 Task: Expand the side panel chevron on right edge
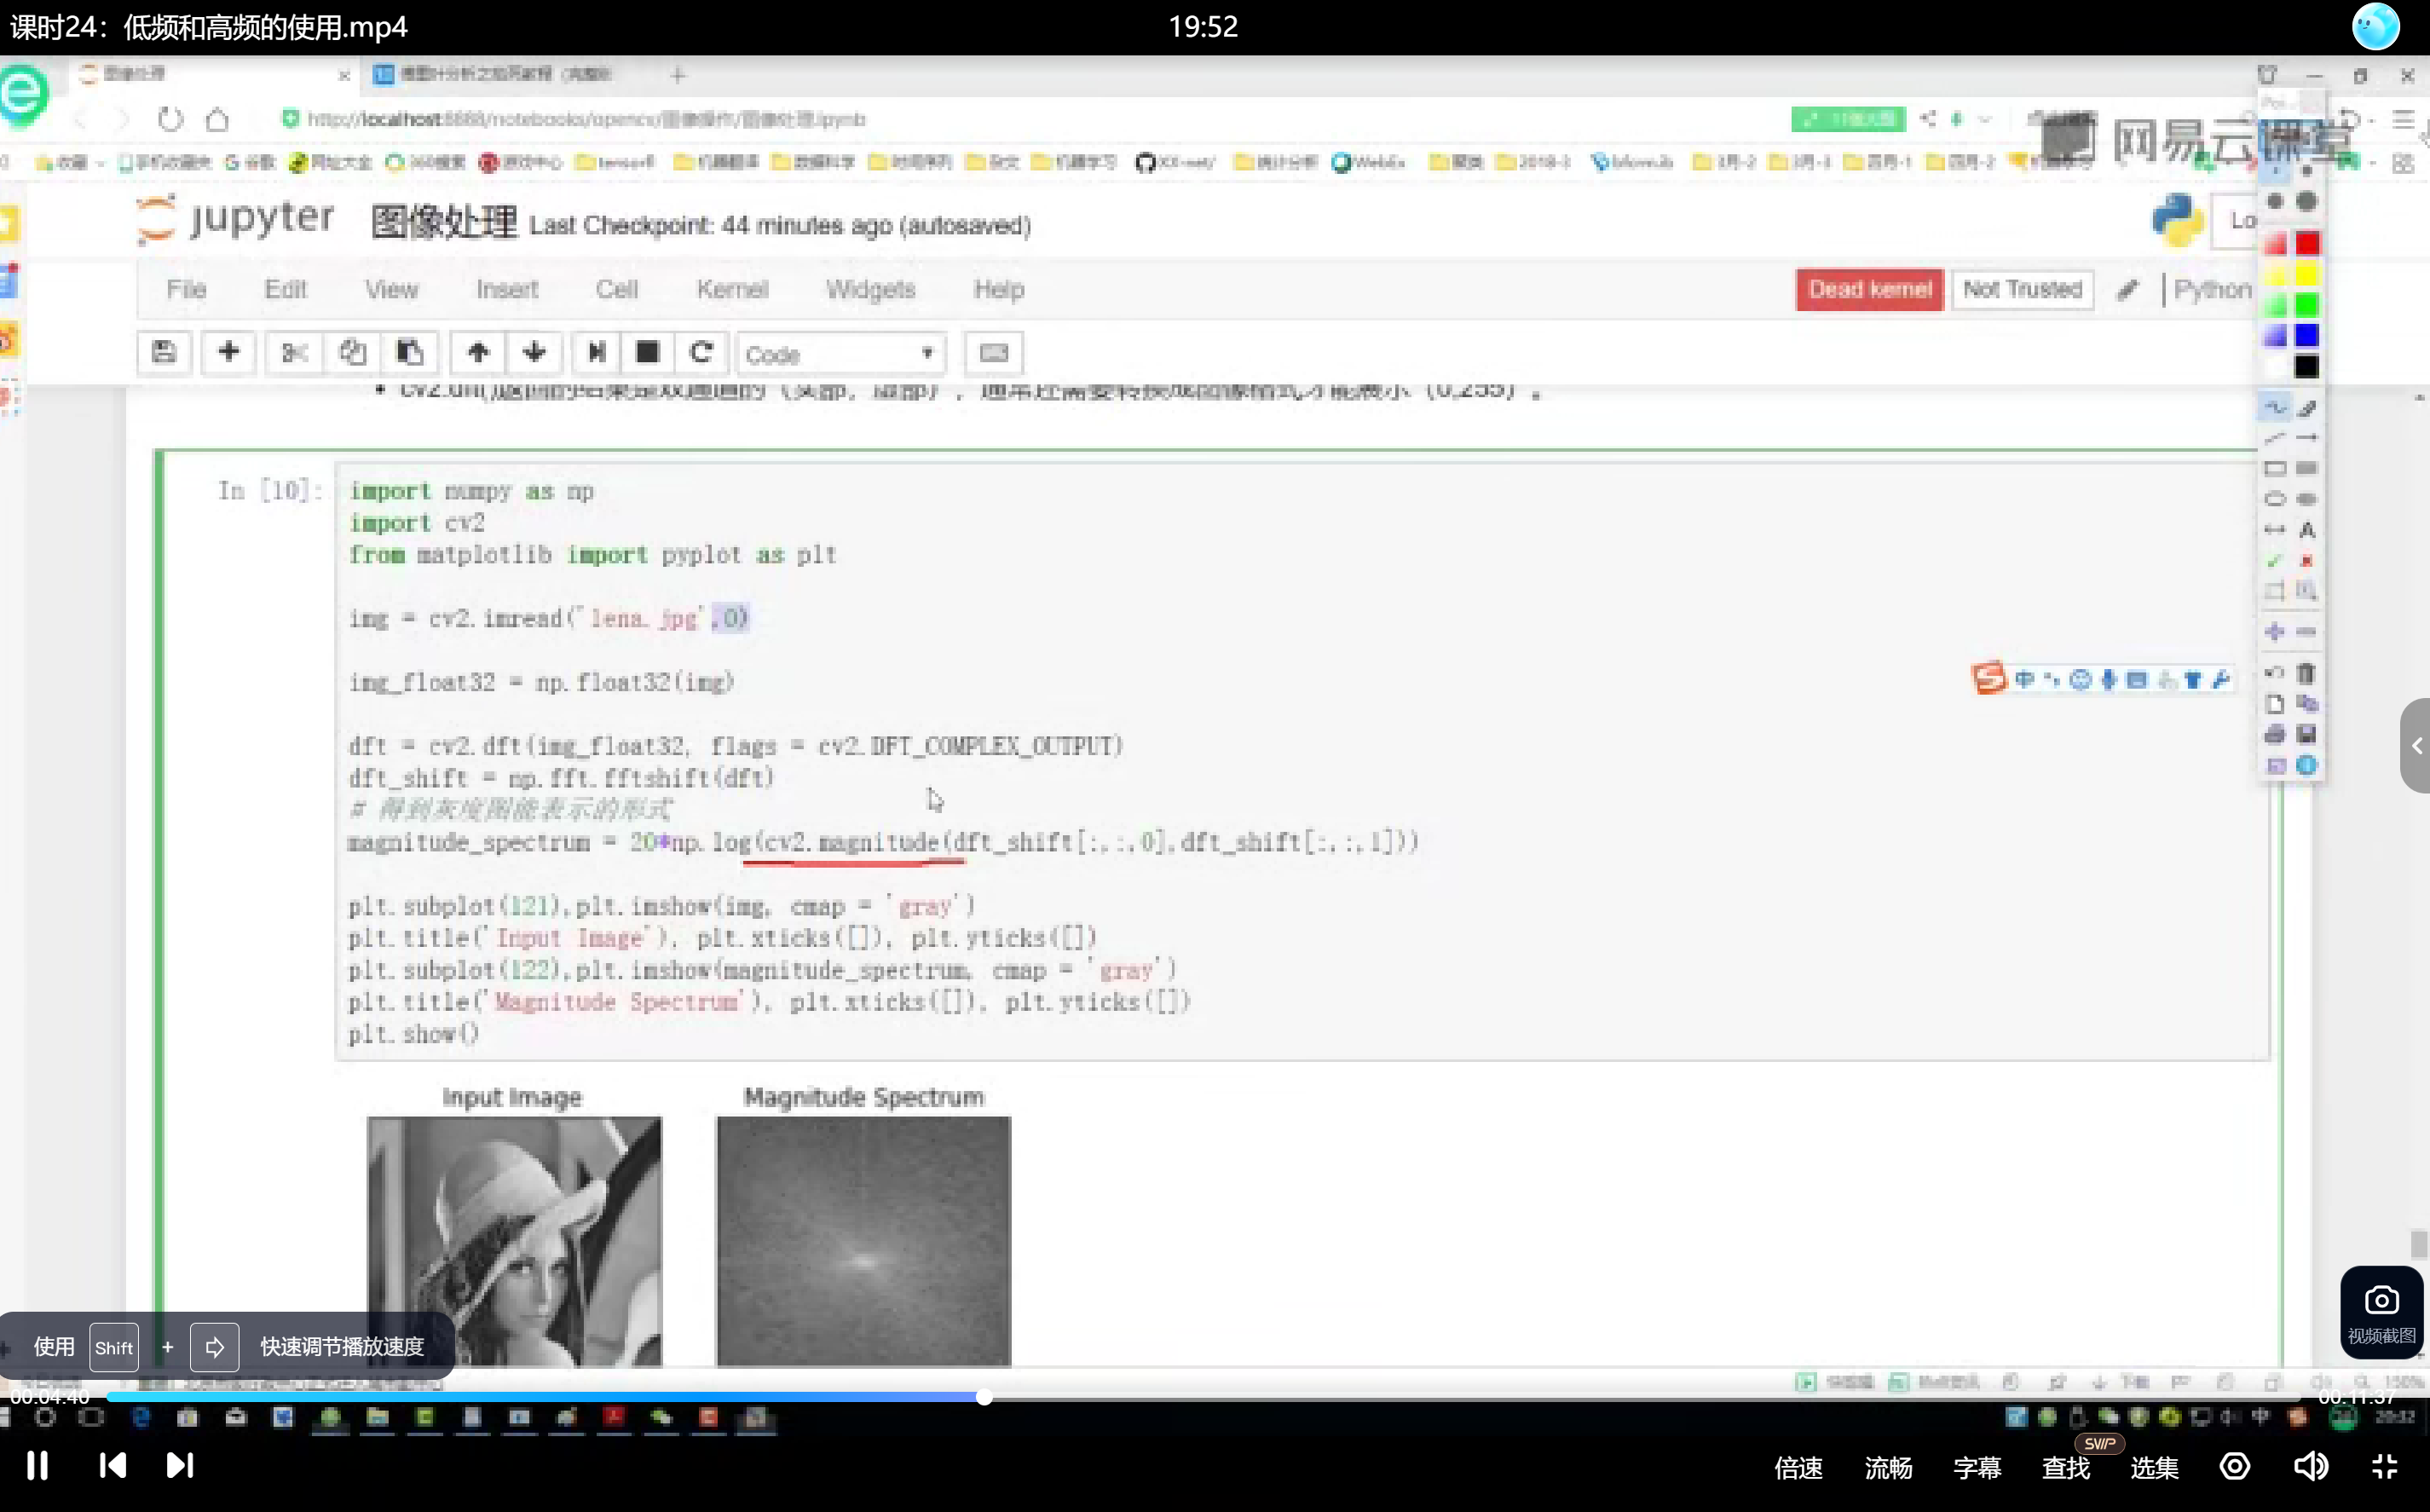(2416, 745)
